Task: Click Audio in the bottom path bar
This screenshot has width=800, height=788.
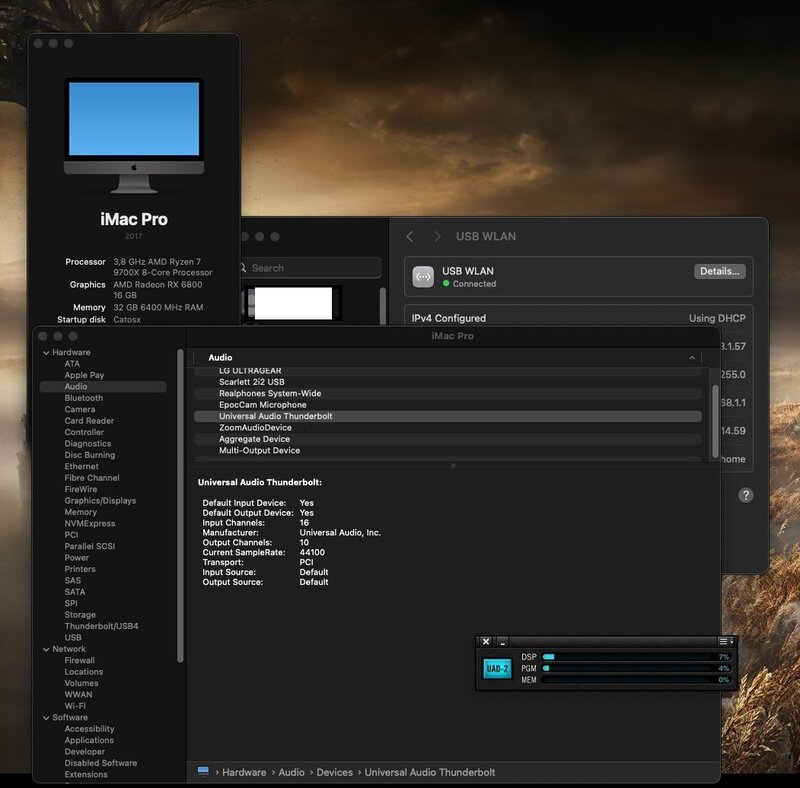Action: point(291,772)
